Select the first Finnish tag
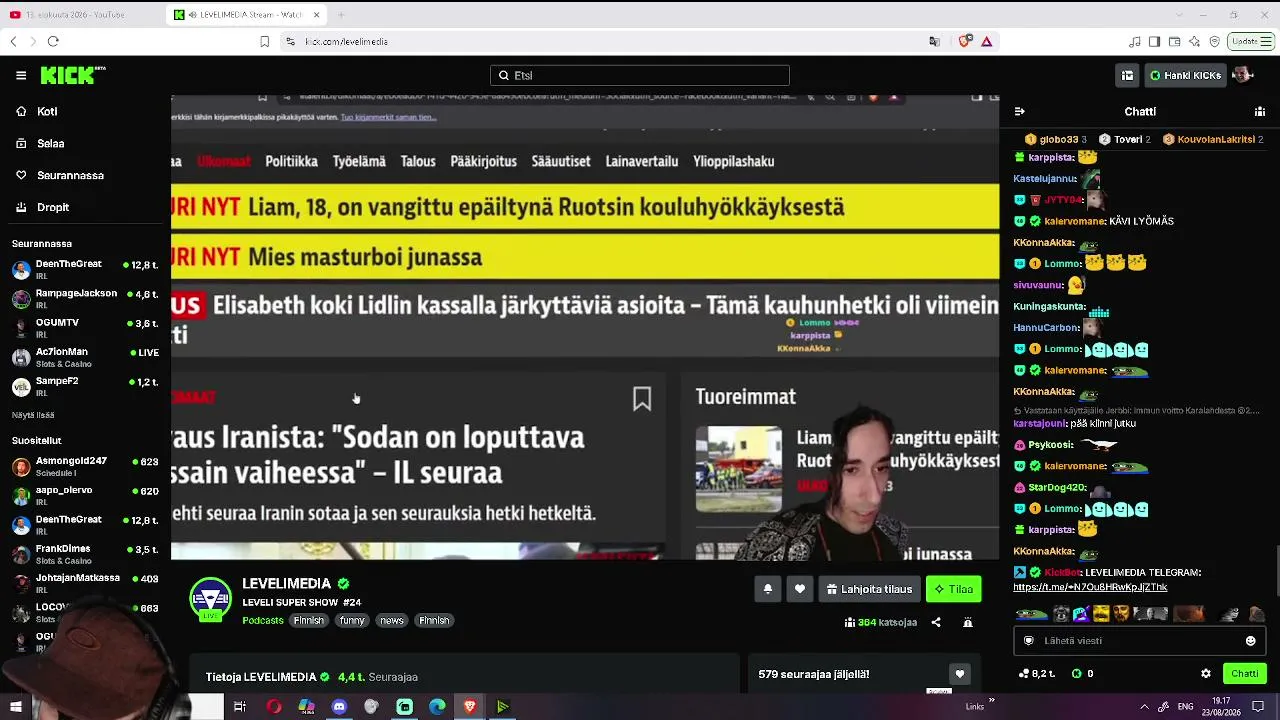This screenshot has height=720, width=1280. 308,621
